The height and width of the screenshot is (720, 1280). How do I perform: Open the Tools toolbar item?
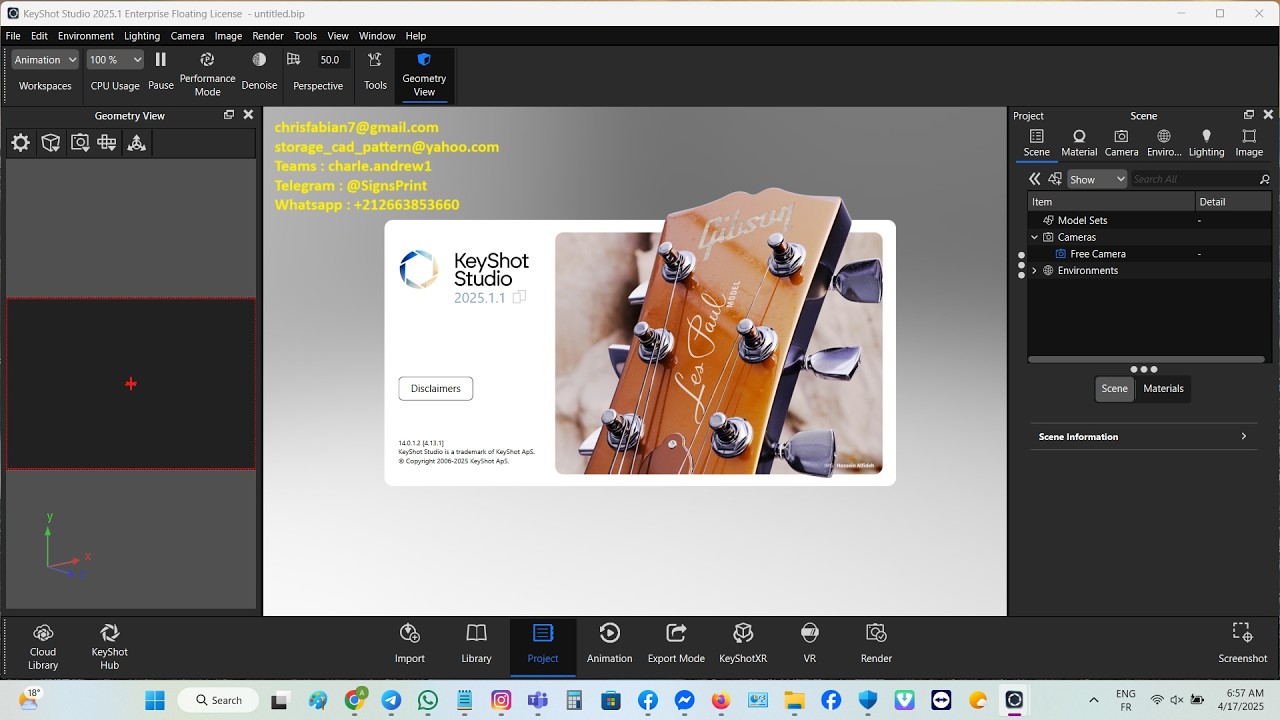(375, 72)
